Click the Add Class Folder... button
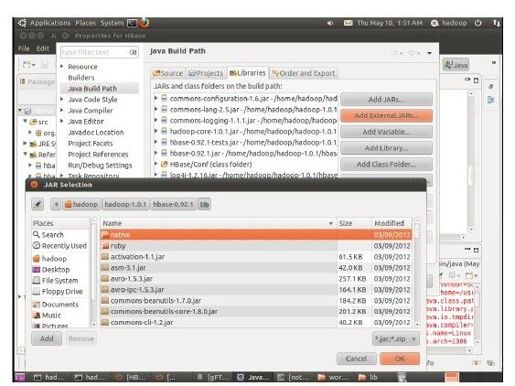 point(386,164)
